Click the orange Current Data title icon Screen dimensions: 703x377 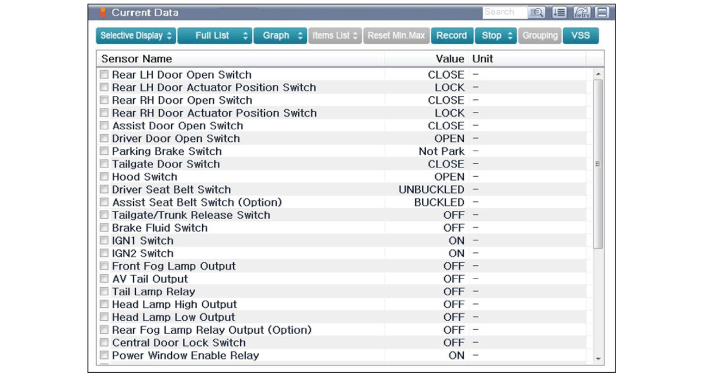(x=103, y=13)
